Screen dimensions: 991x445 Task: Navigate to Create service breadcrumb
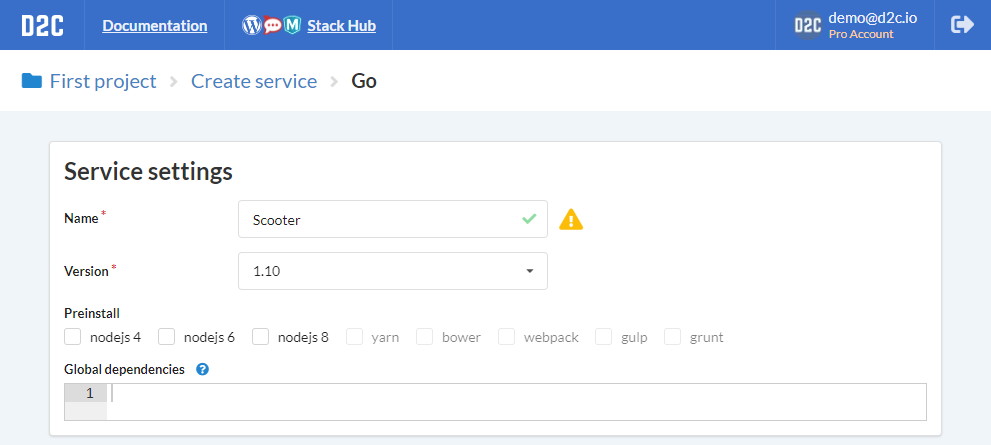click(254, 82)
